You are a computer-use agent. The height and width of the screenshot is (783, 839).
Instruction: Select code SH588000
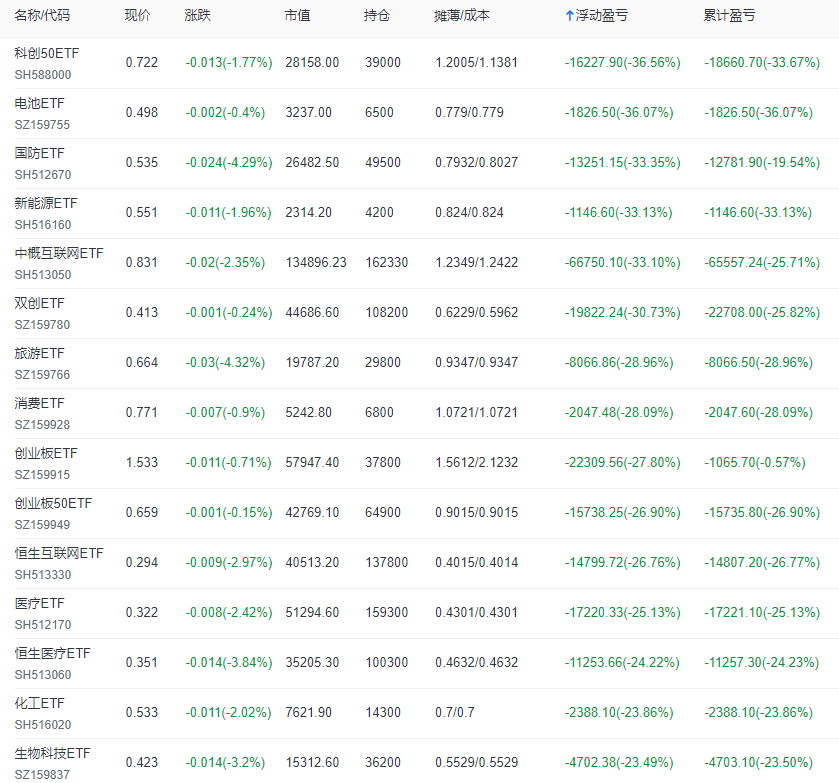coord(43,75)
